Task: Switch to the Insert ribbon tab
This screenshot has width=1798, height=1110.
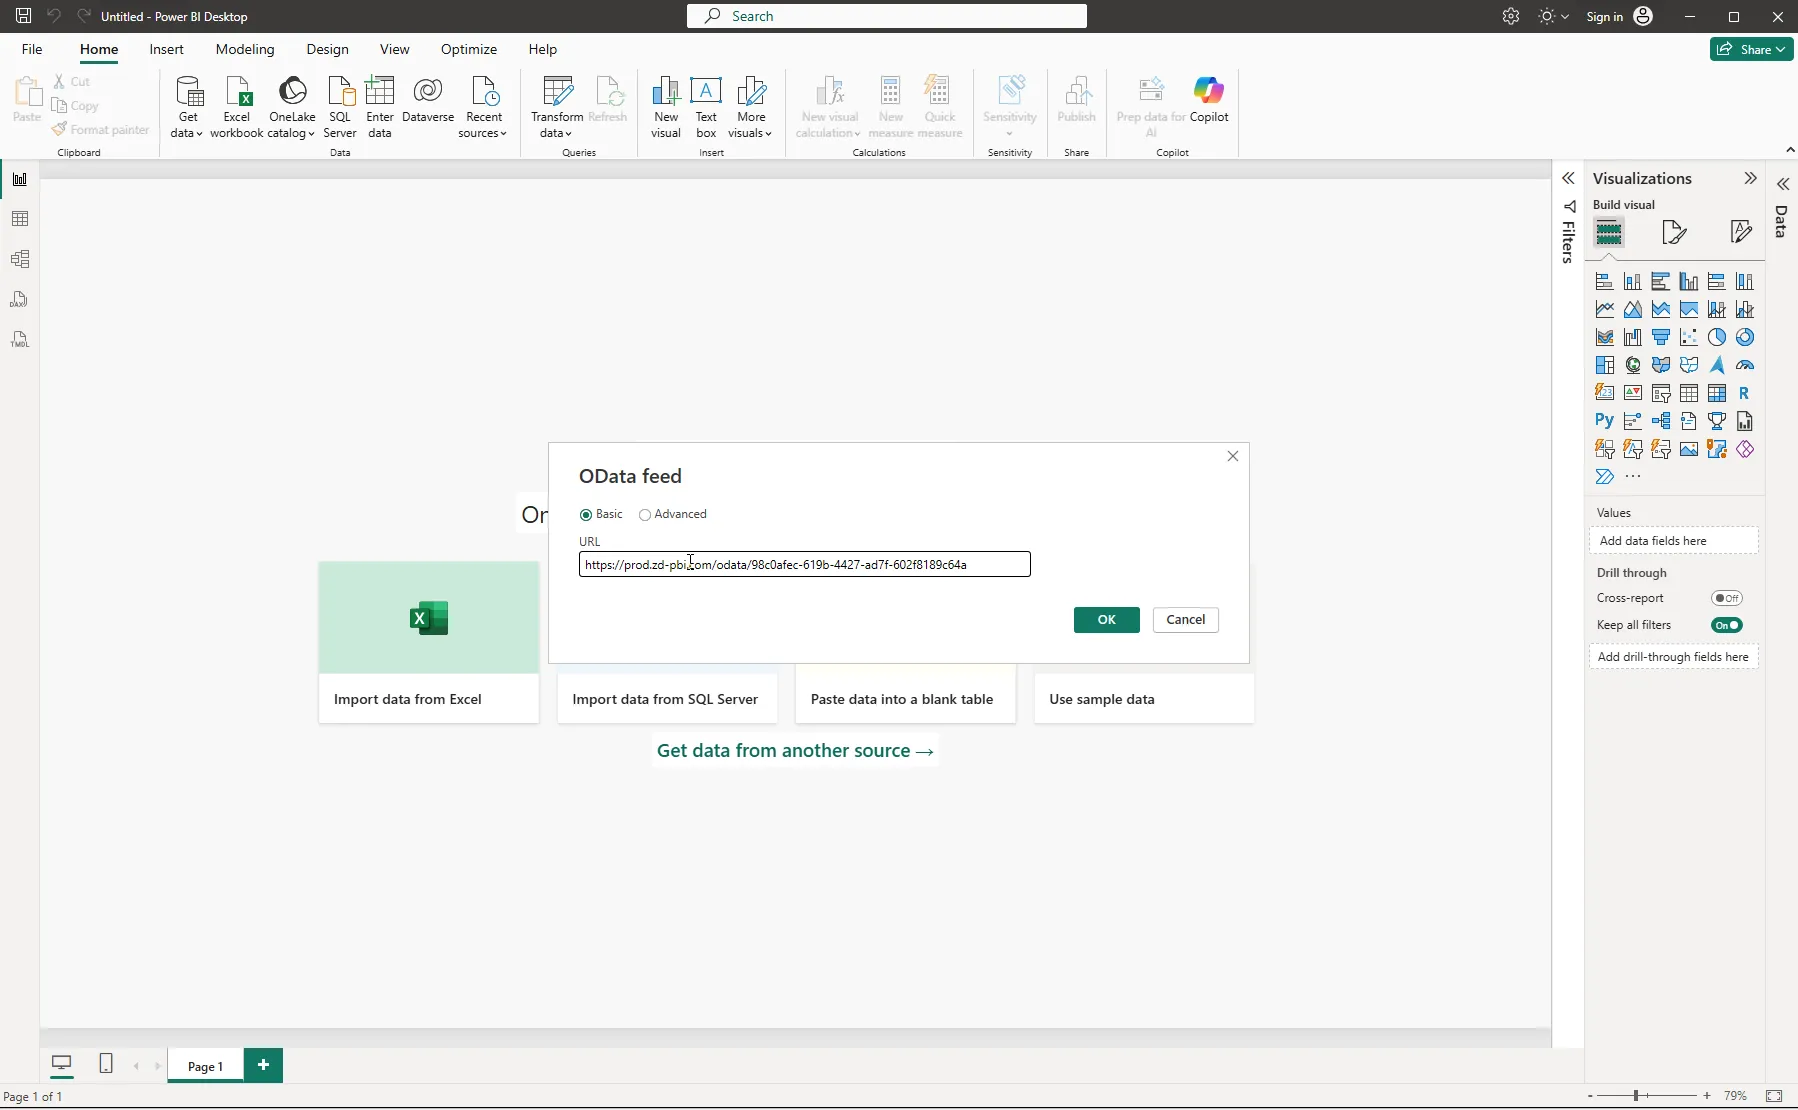Action: (167, 49)
